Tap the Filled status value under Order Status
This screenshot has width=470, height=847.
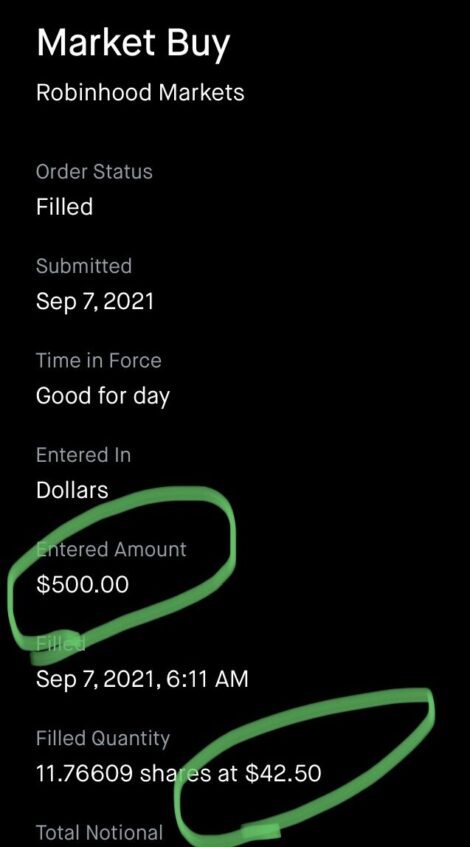pyautogui.click(x=64, y=207)
